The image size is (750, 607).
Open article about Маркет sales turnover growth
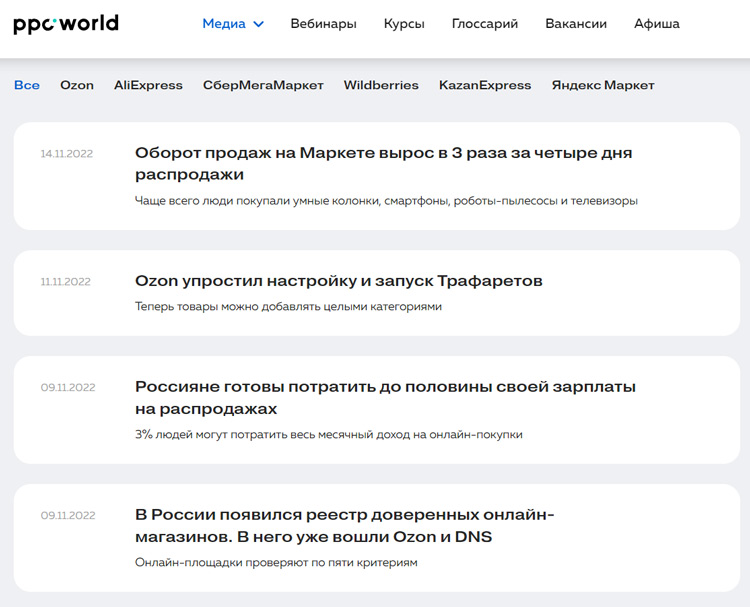coord(384,164)
